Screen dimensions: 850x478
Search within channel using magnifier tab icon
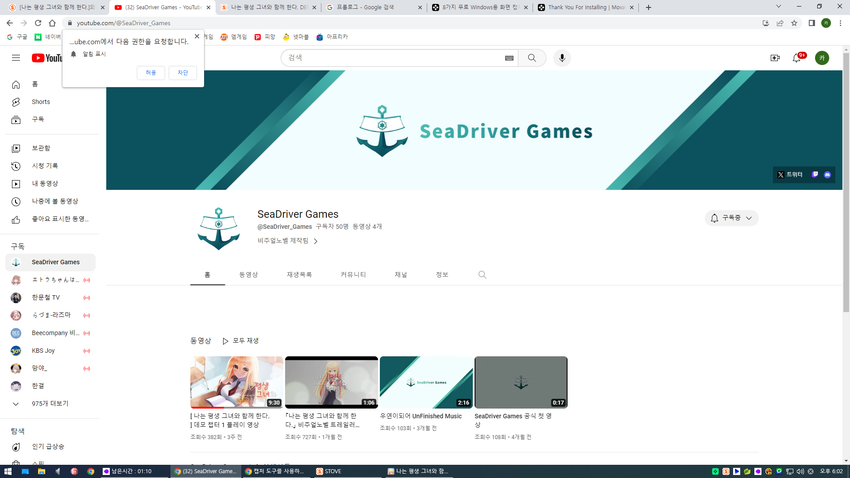pos(482,275)
